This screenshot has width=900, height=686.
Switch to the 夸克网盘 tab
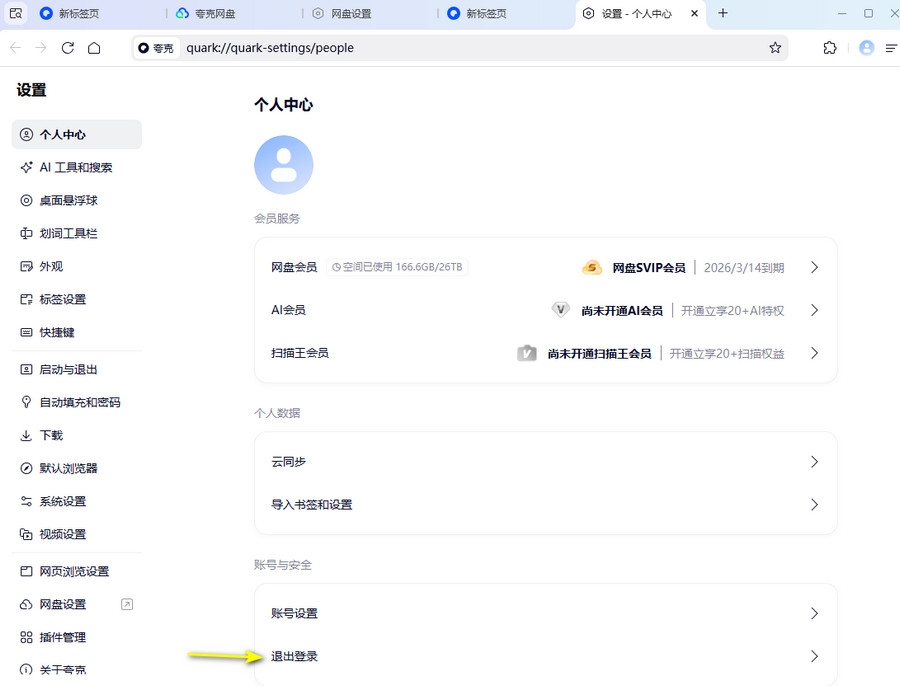[x=232, y=14]
